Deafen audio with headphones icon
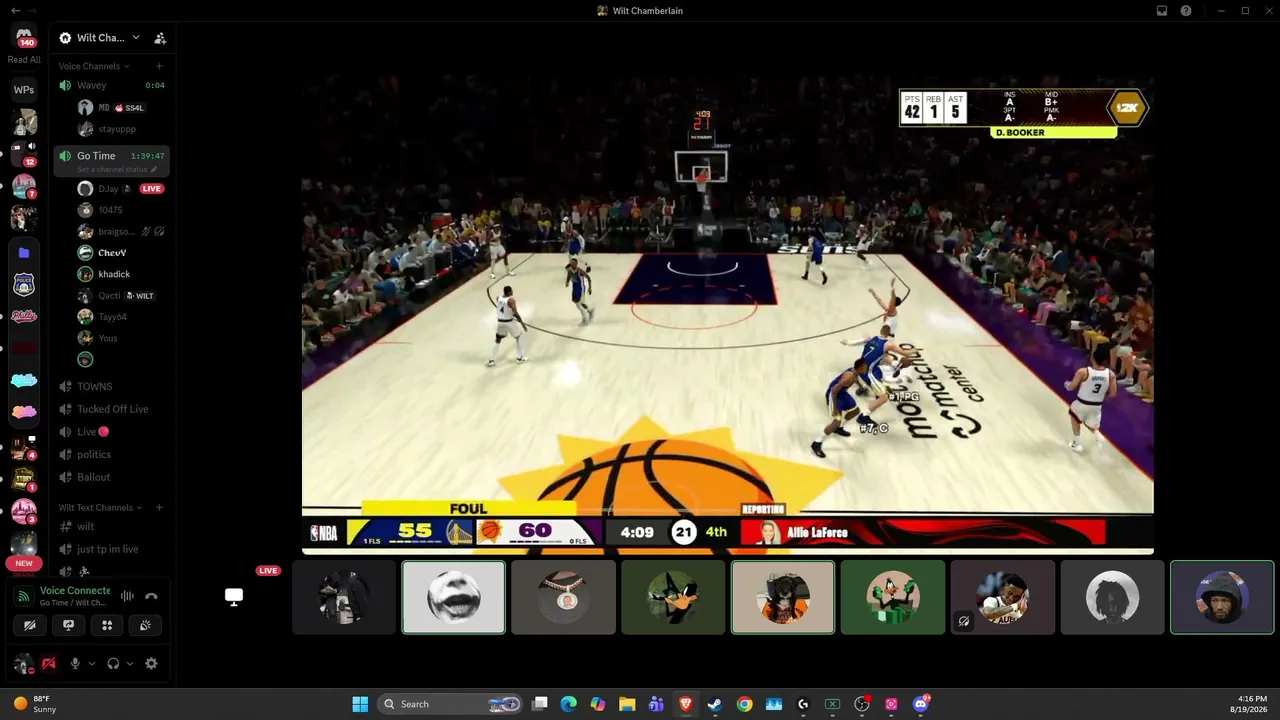 [x=113, y=663]
